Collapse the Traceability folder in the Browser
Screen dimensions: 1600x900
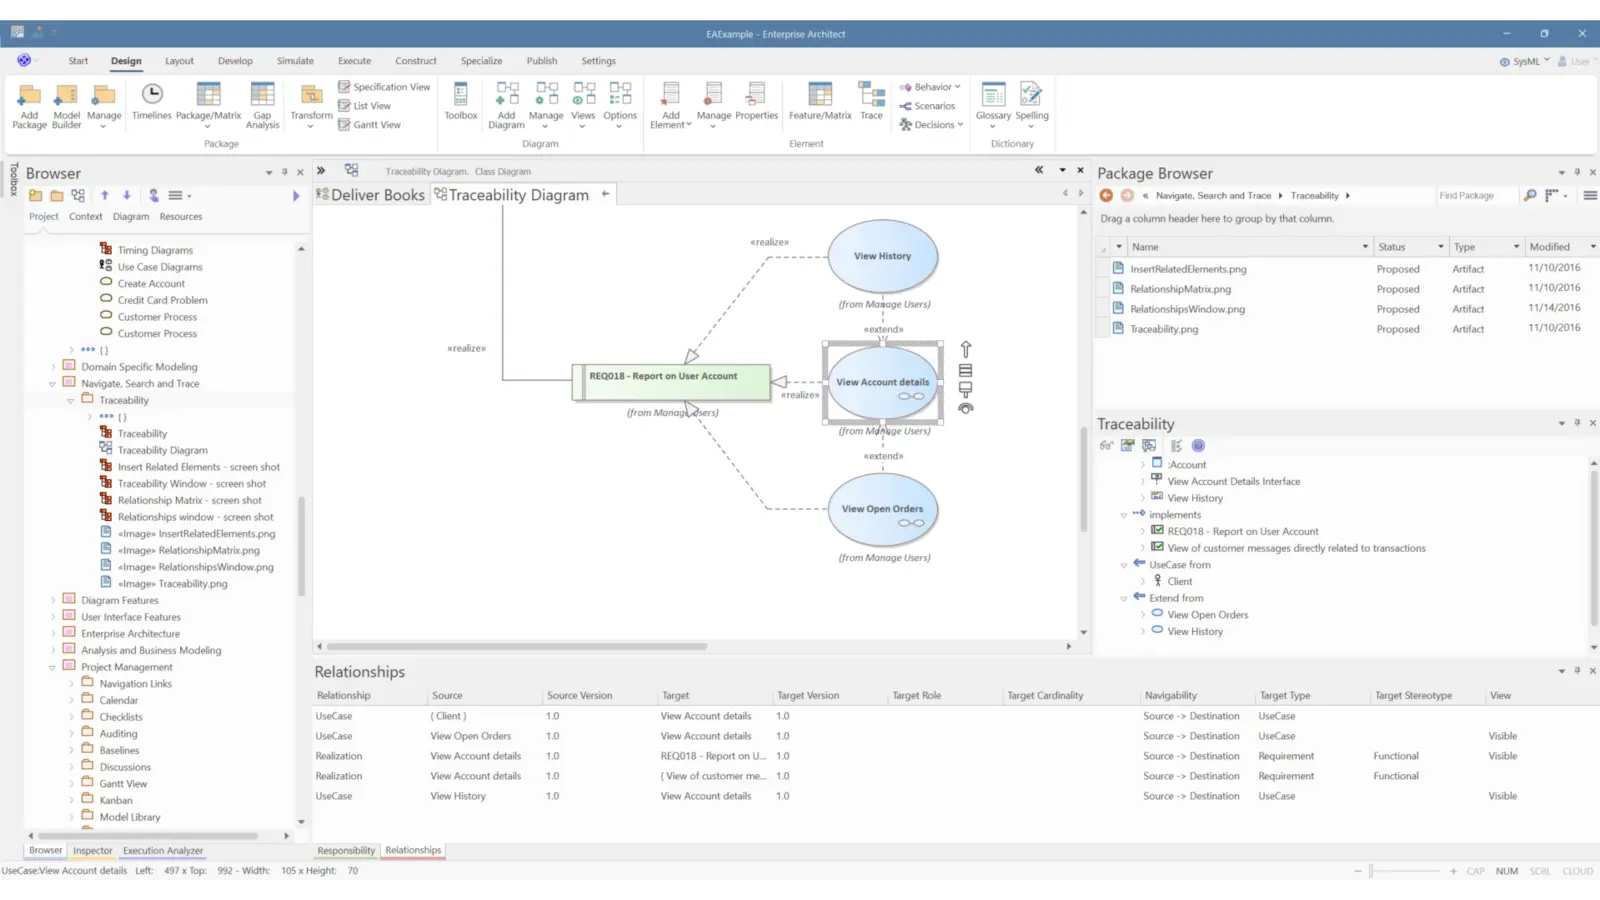click(x=71, y=399)
